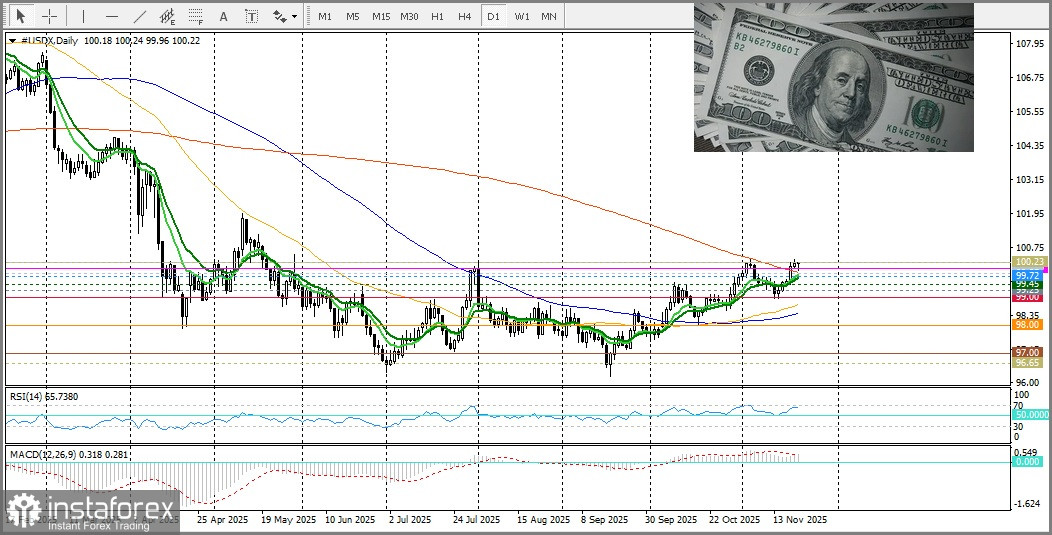The image size is (1052, 535).
Task: Click the MACD 0.549 scale value
Action: coord(1027,452)
